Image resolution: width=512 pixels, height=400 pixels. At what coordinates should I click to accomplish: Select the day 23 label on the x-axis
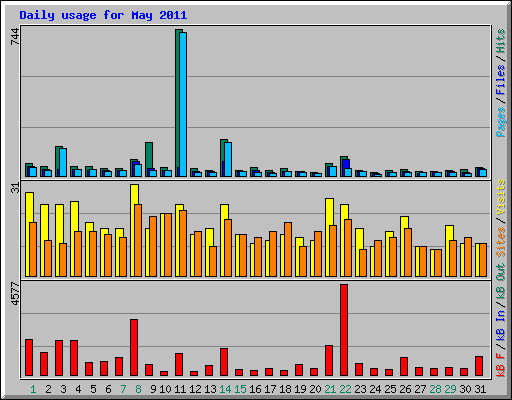coord(360,389)
